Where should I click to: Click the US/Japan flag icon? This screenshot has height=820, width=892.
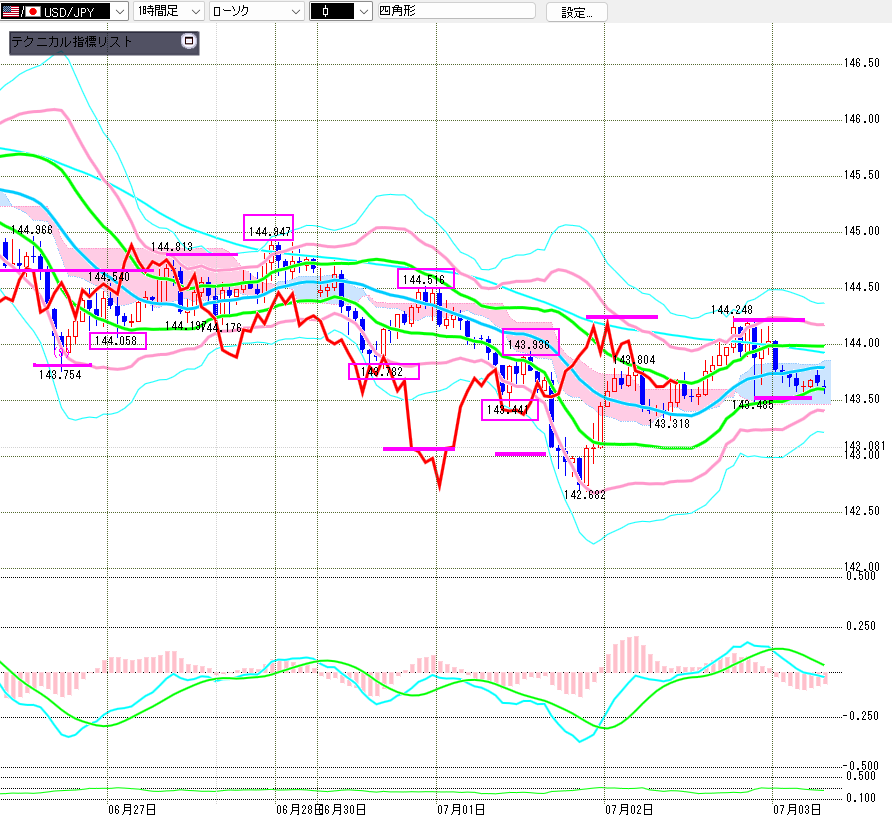point(22,11)
